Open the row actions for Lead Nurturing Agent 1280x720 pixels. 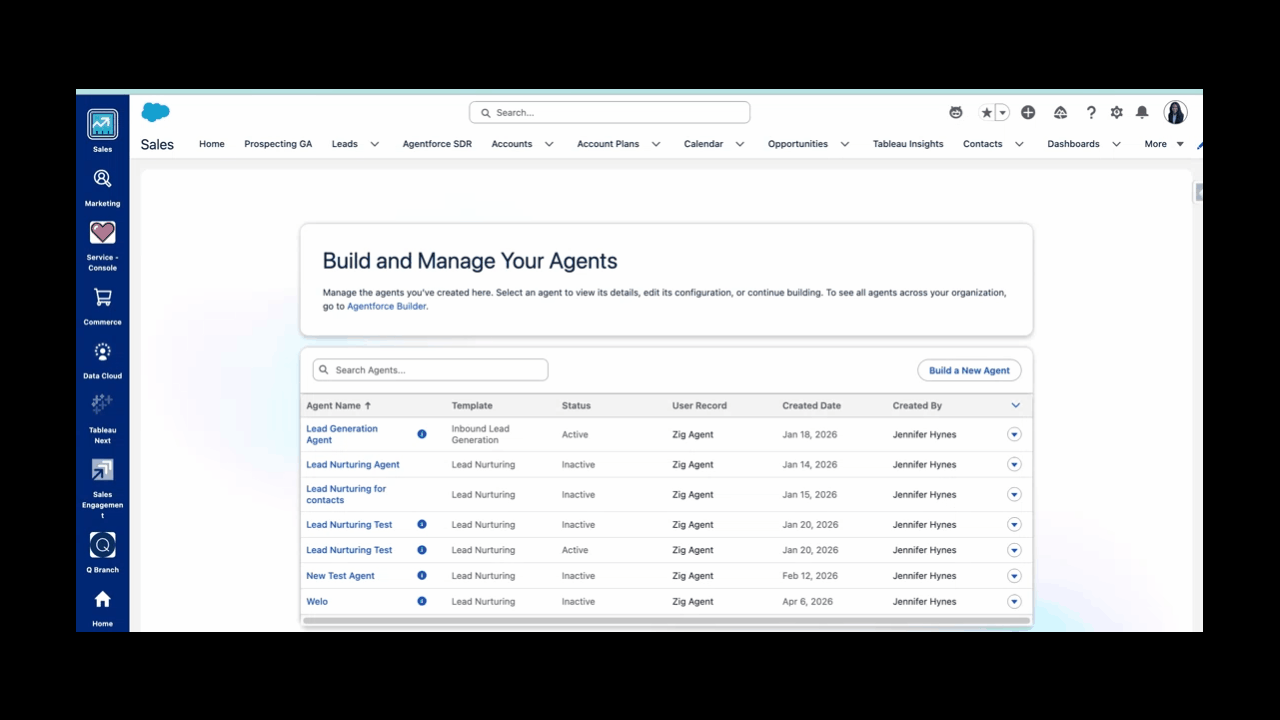(x=1014, y=464)
